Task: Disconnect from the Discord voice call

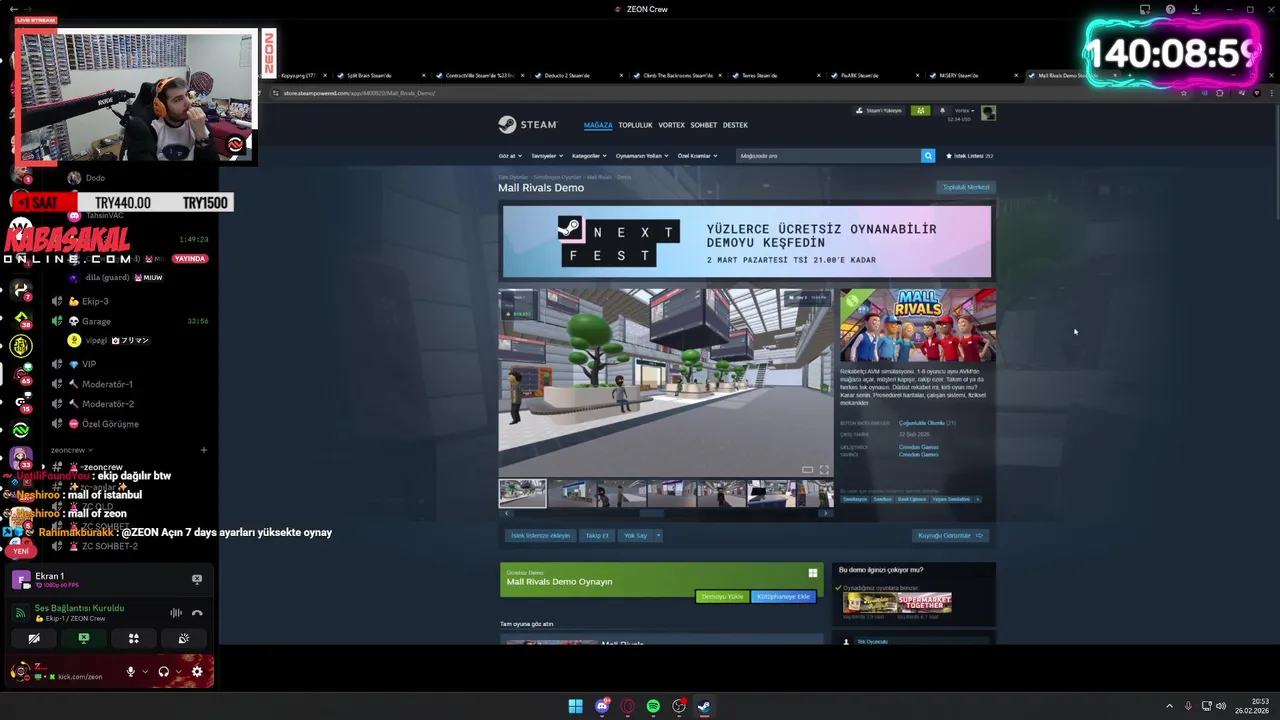Action: click(197, 613)
